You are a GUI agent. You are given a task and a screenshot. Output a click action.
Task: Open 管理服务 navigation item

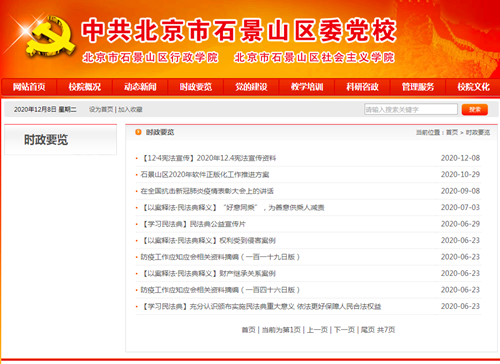(x=418, y=87)
